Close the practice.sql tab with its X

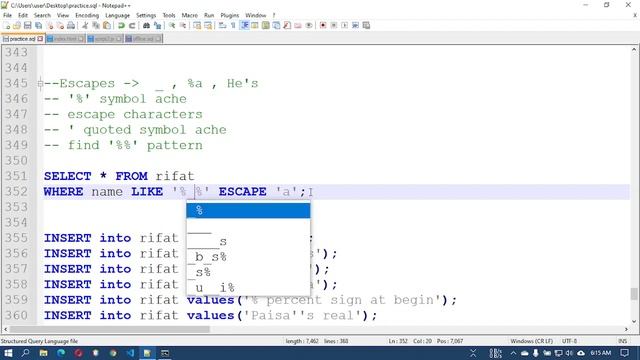[40, 39]
